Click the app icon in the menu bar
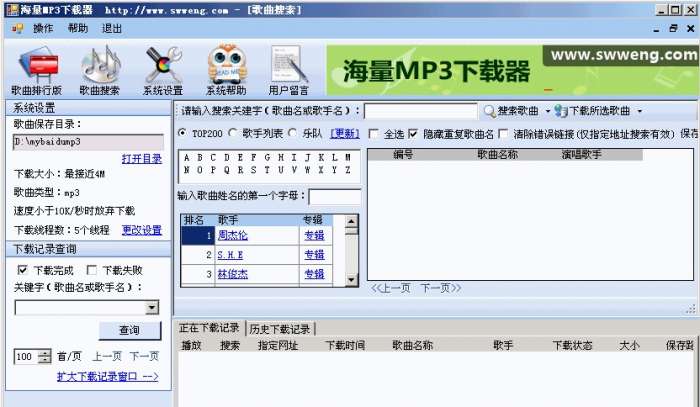The width and height of the screenshot is (700, 407). tap(17, 29)
